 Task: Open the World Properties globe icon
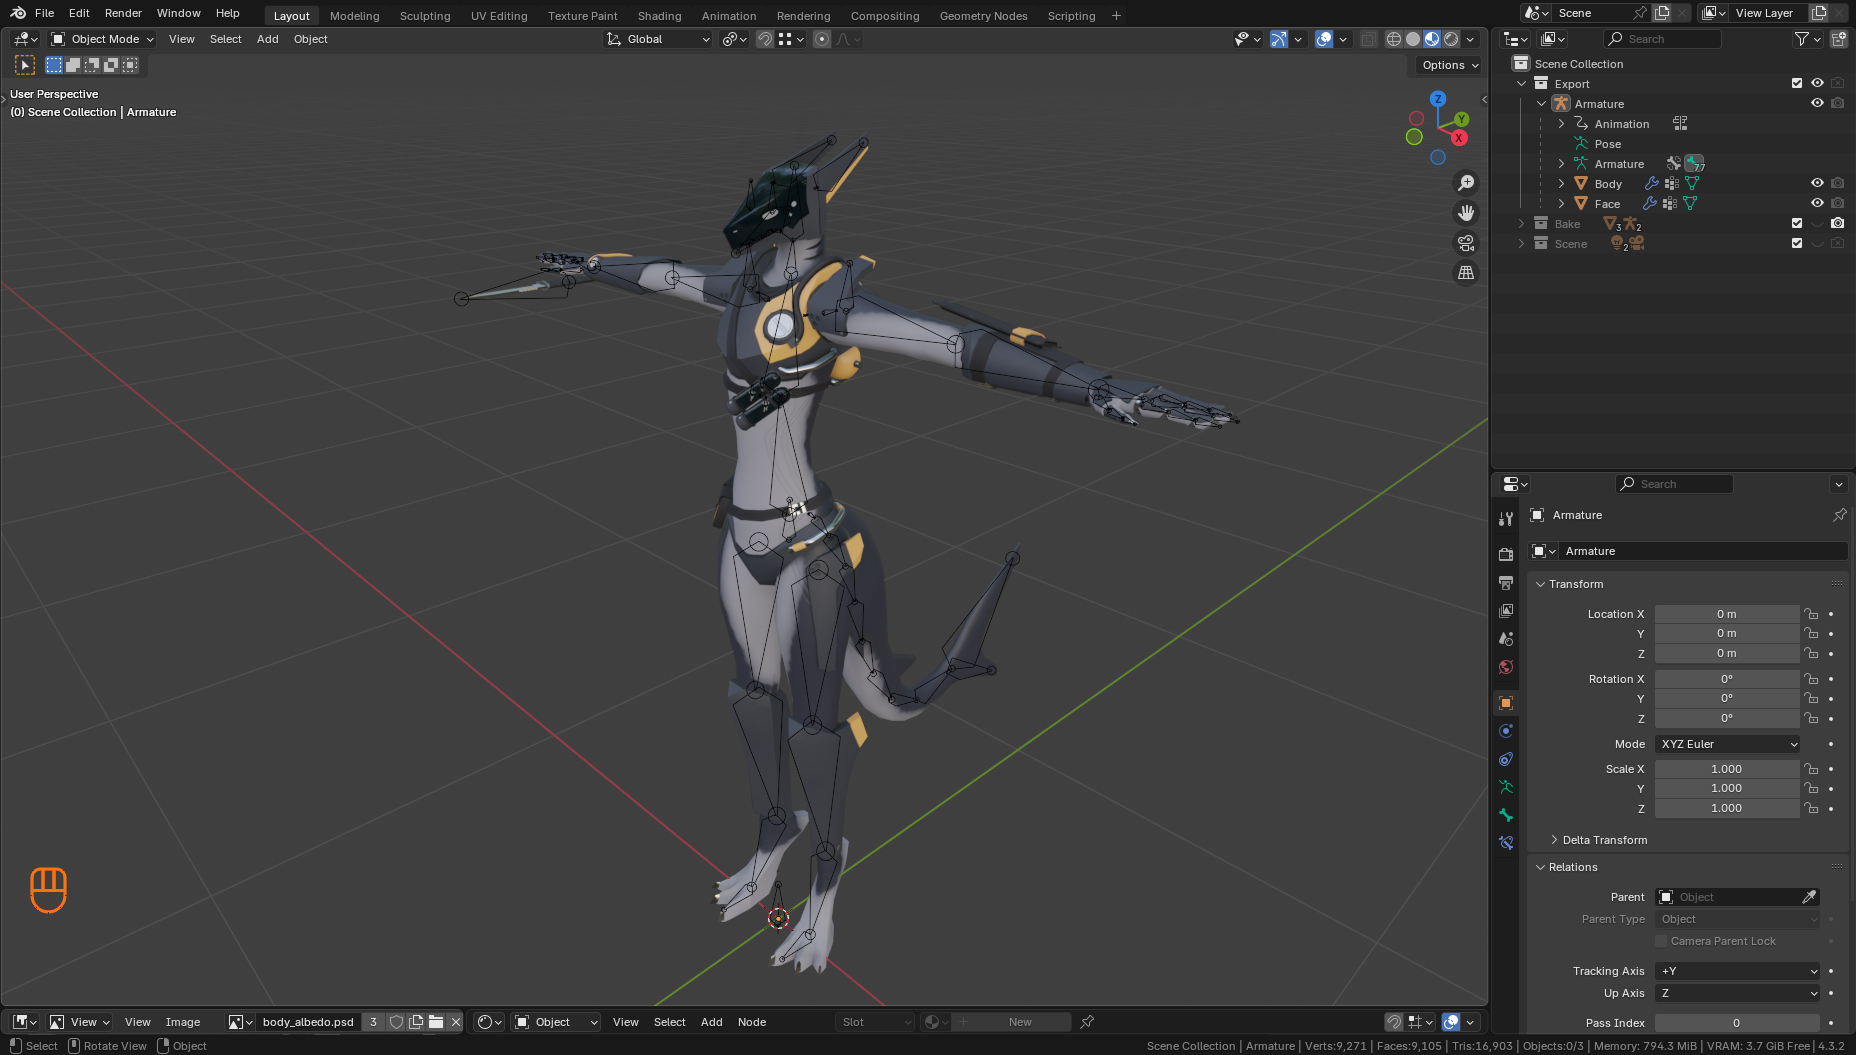(1506, 667)
